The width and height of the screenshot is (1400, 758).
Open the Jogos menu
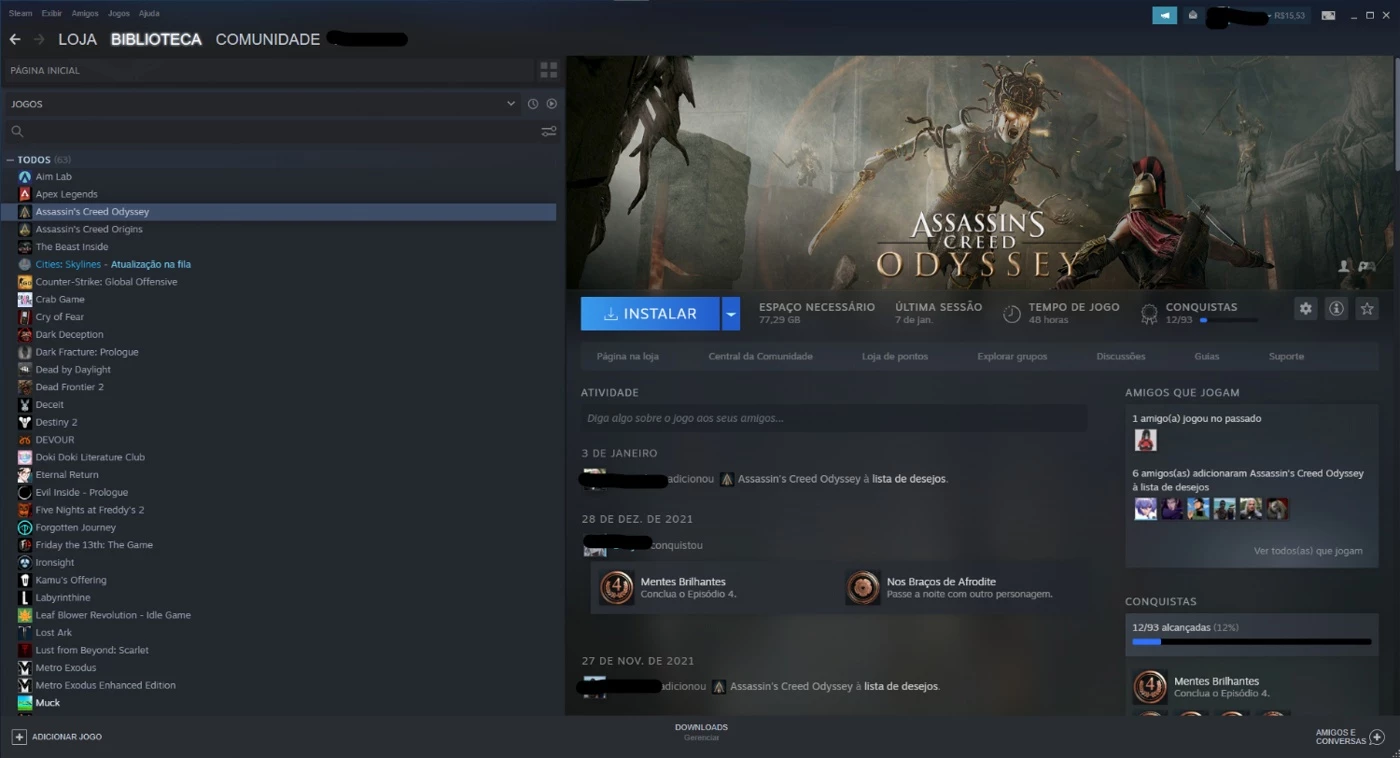[x=118, y=14]
